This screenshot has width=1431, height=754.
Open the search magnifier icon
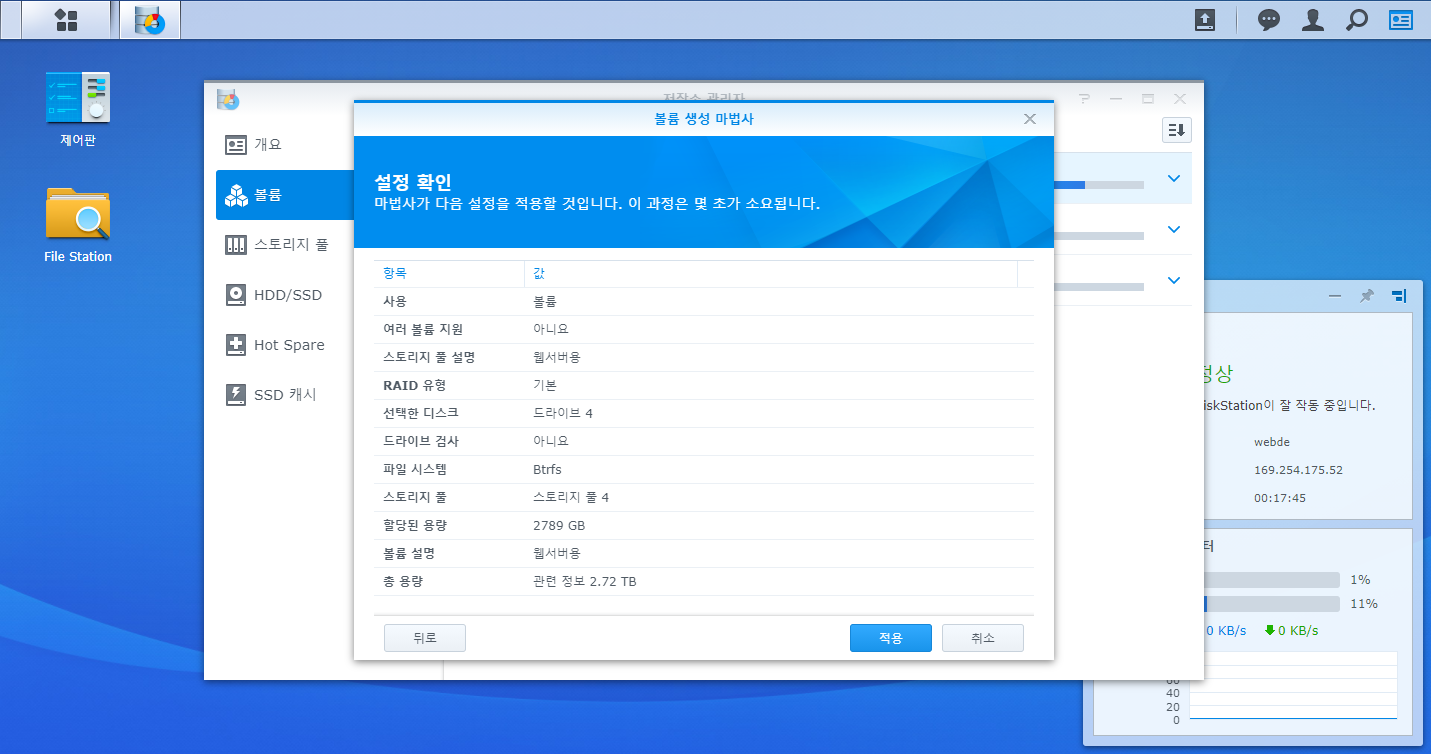pyautogui.click(x=1357, y=19)
